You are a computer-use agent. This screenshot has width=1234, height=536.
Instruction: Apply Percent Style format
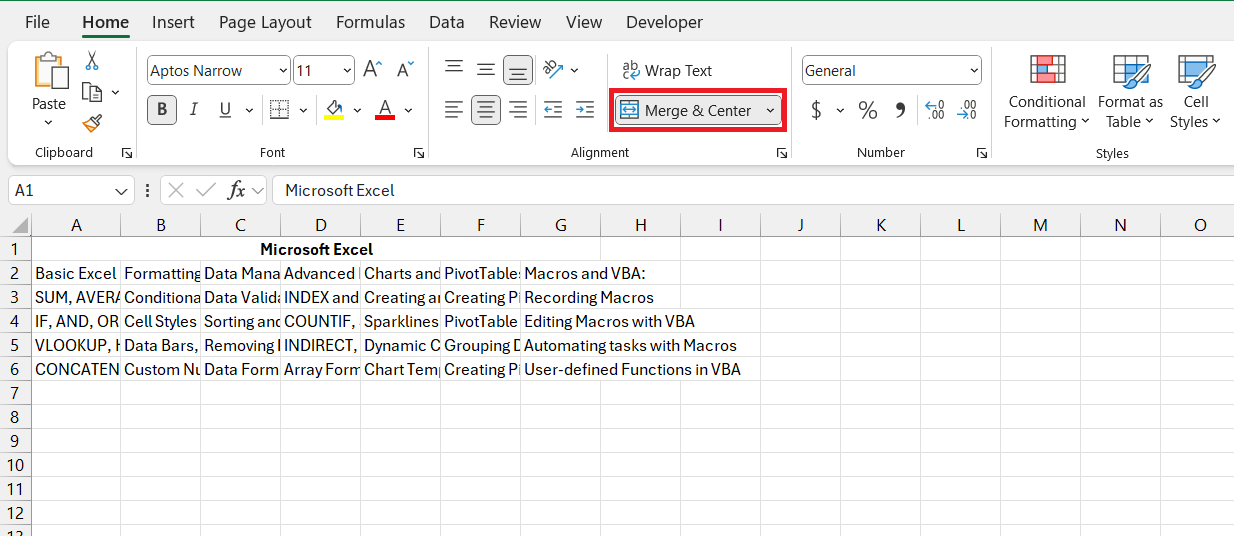point(867,110)
